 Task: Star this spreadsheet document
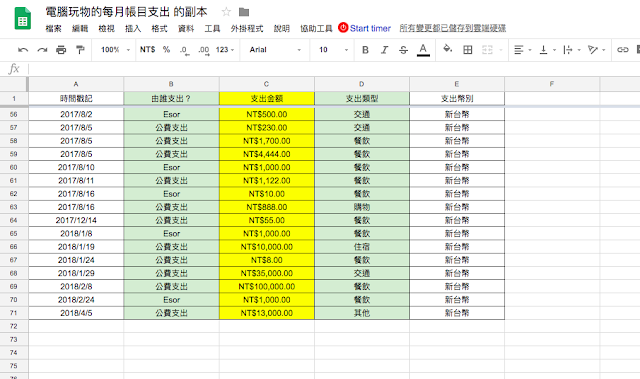226,12
